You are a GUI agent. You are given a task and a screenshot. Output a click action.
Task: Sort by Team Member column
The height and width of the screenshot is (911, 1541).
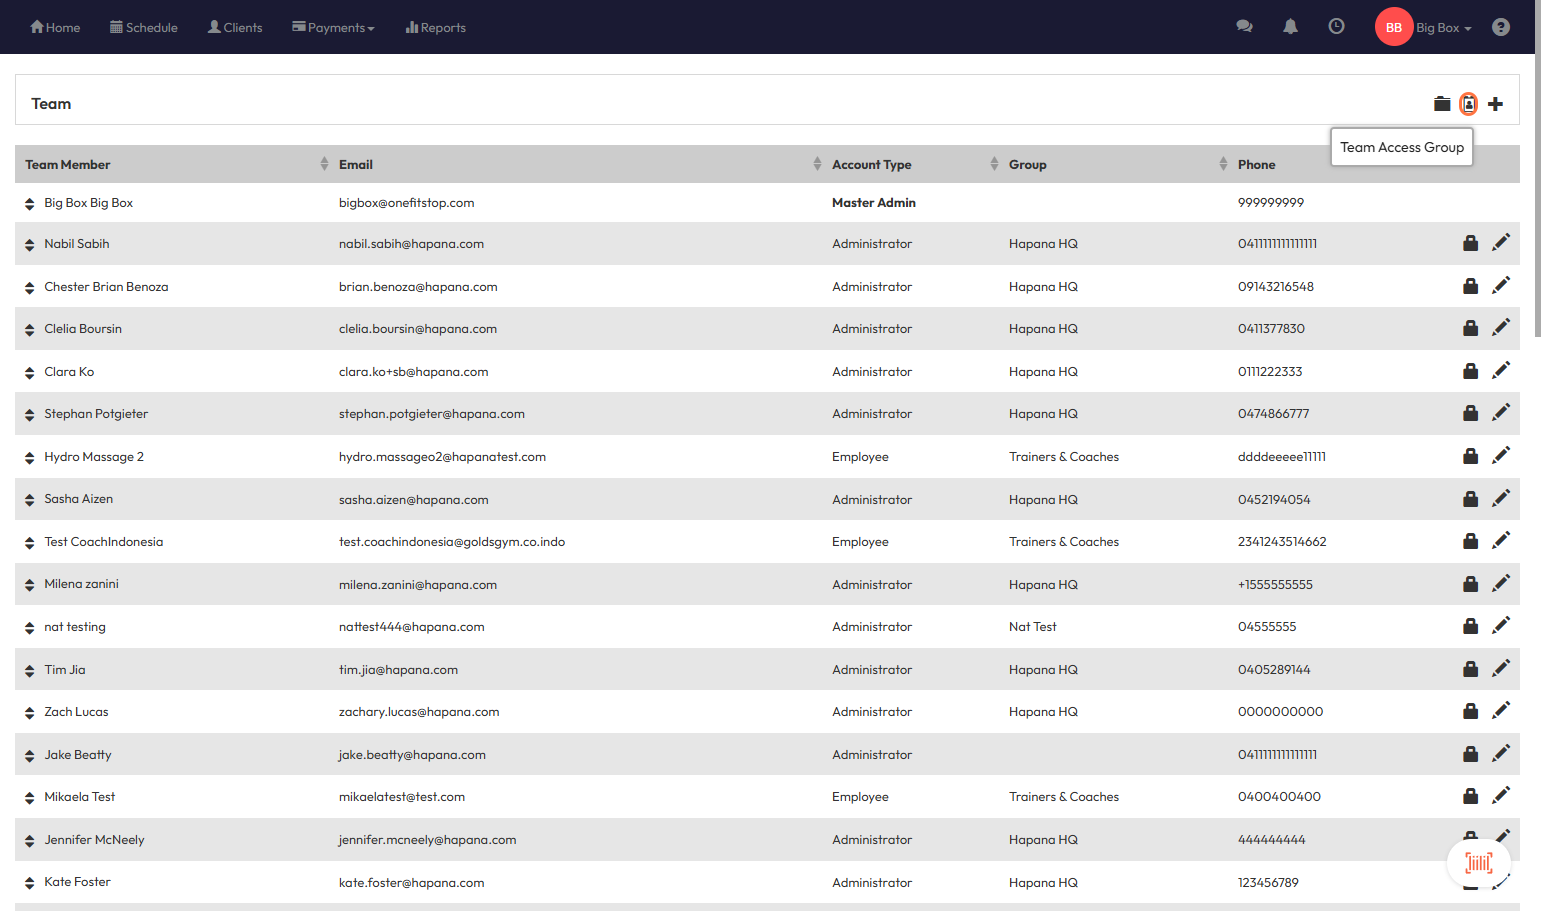[x=324, y=164]
